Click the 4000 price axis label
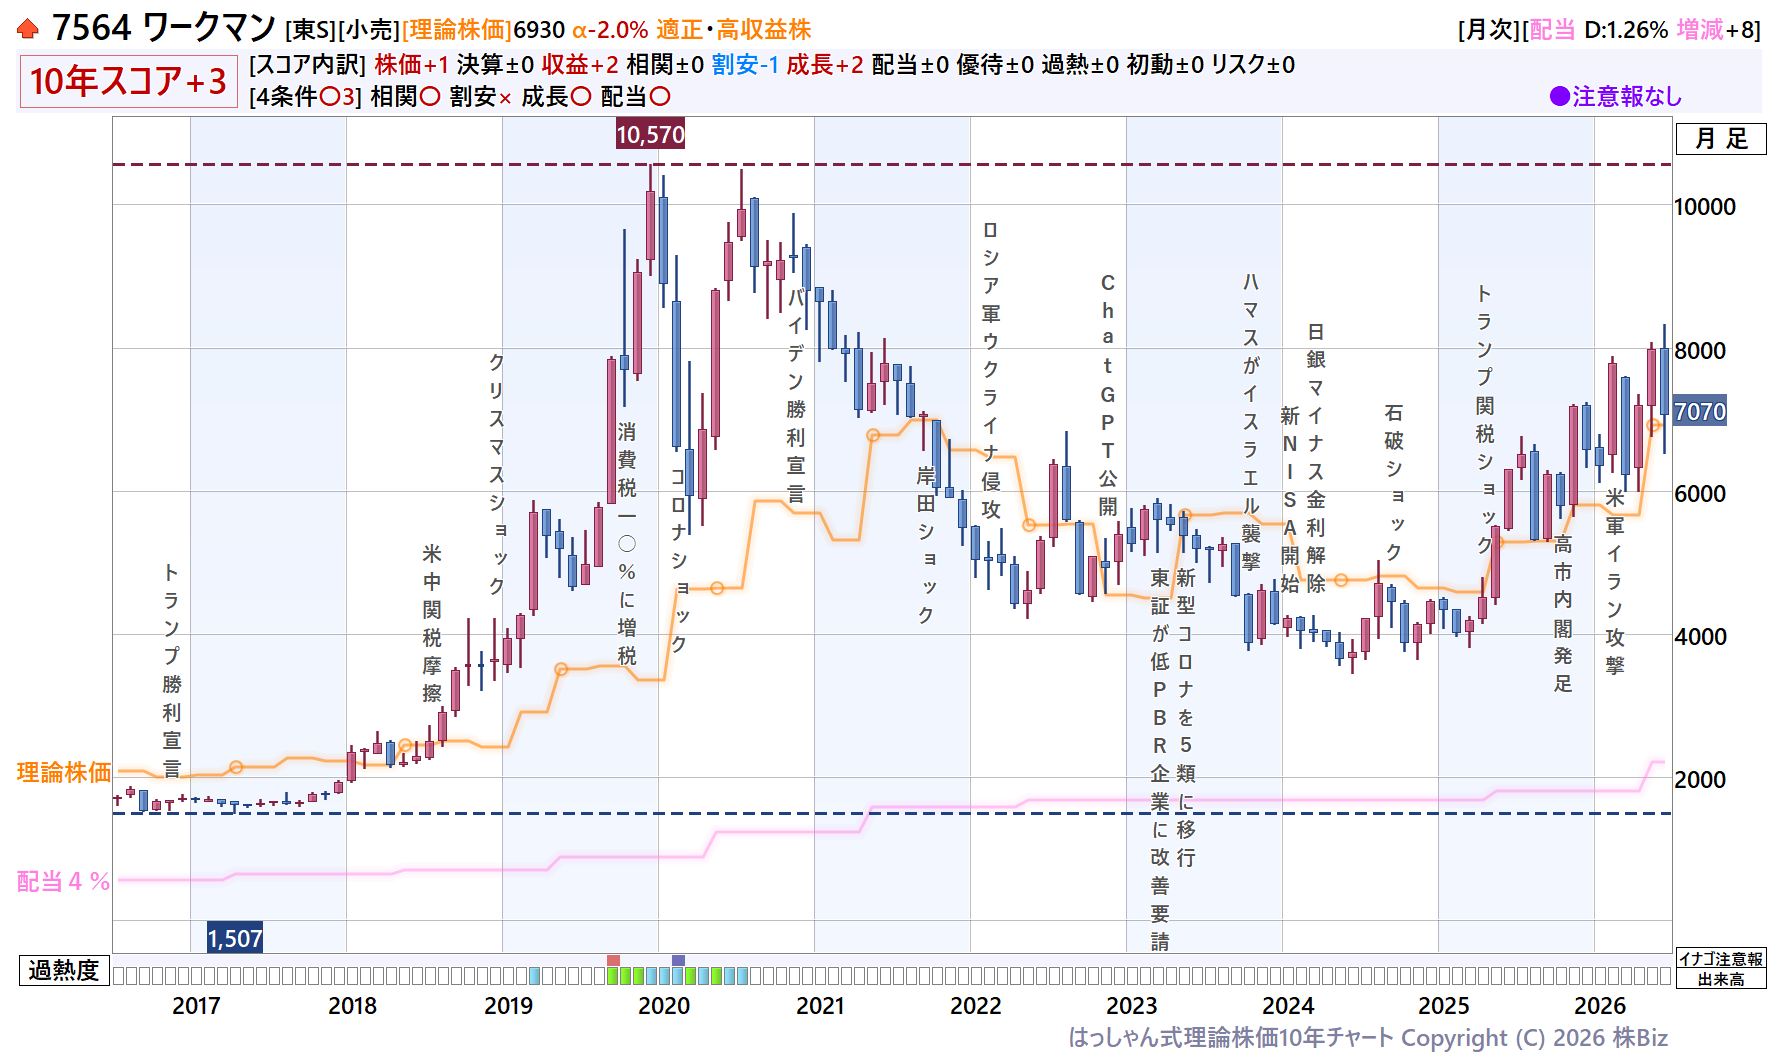 coord(1700,637)
